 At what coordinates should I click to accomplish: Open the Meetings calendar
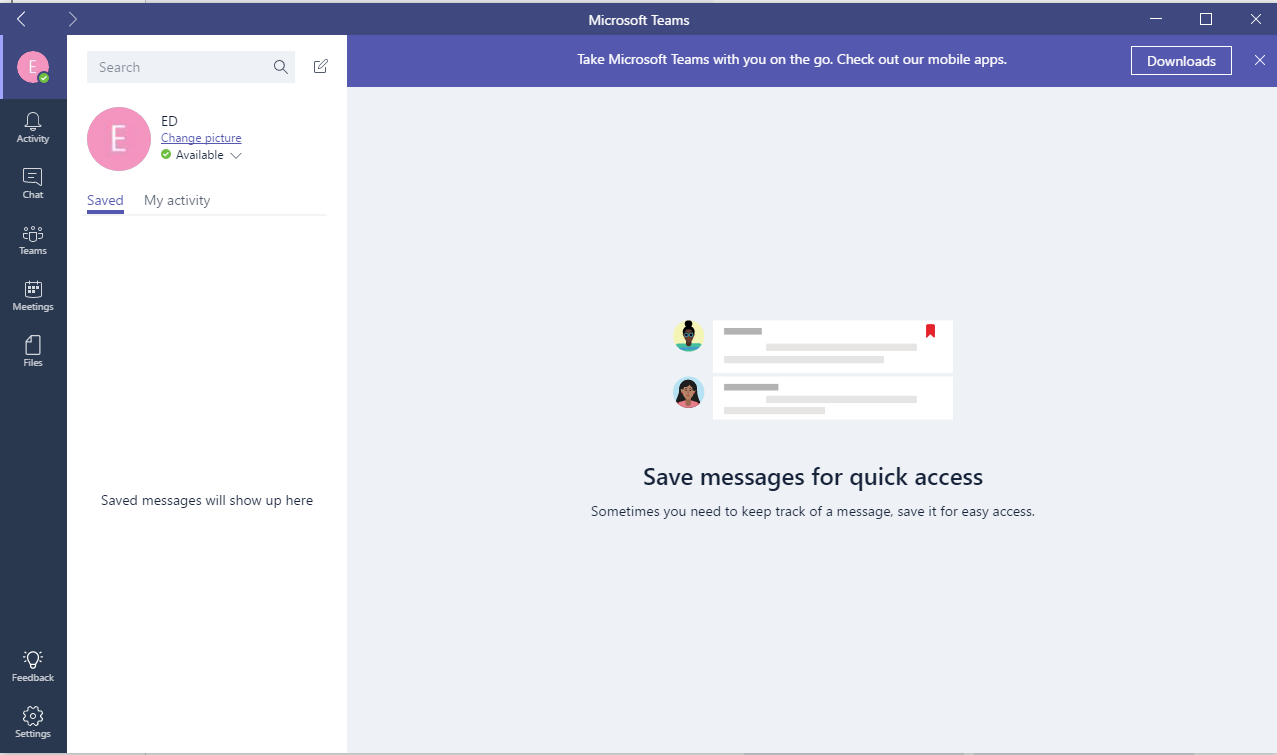click(x=33, y=295)
